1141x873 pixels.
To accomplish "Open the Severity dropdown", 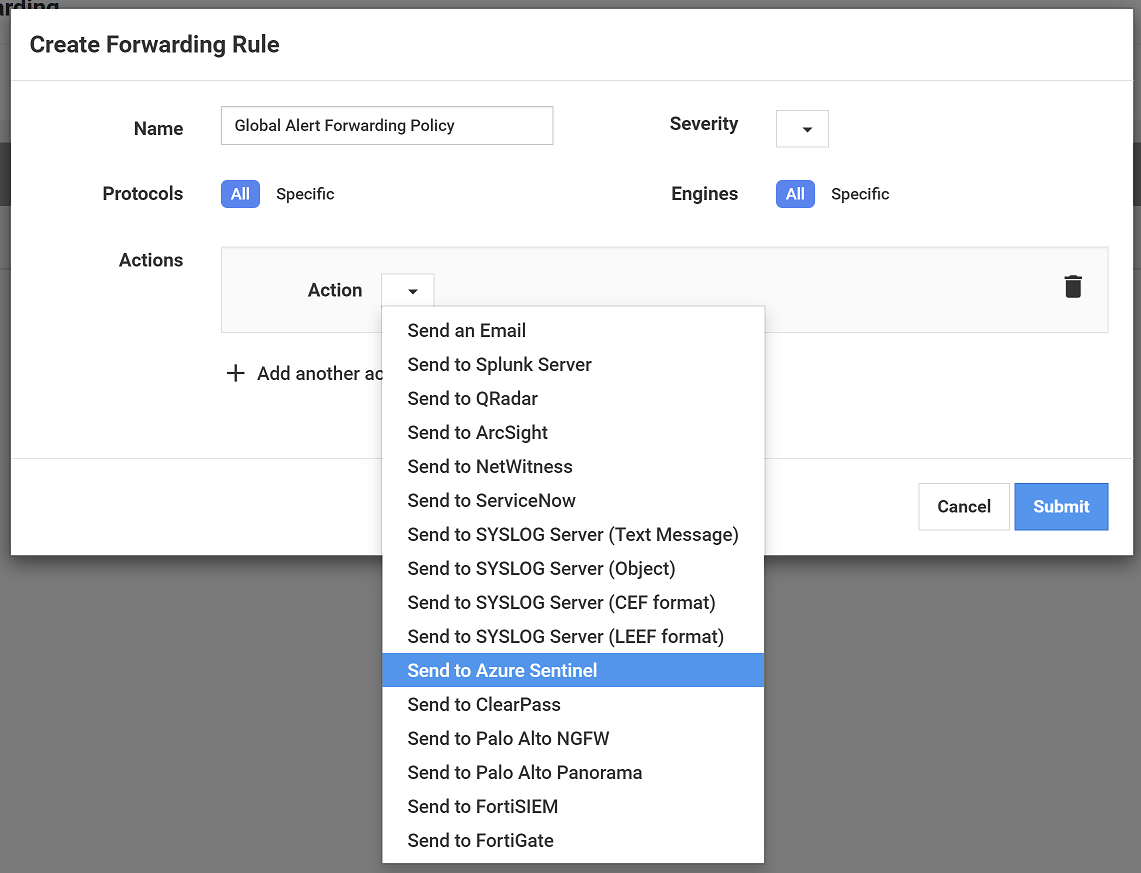I will click(802, 128).
